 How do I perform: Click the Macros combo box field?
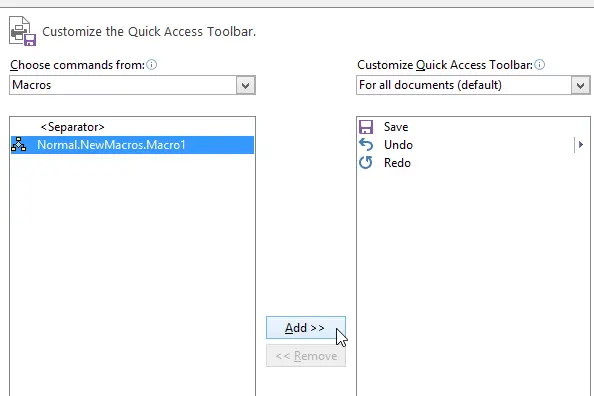(x=132, y=85)
